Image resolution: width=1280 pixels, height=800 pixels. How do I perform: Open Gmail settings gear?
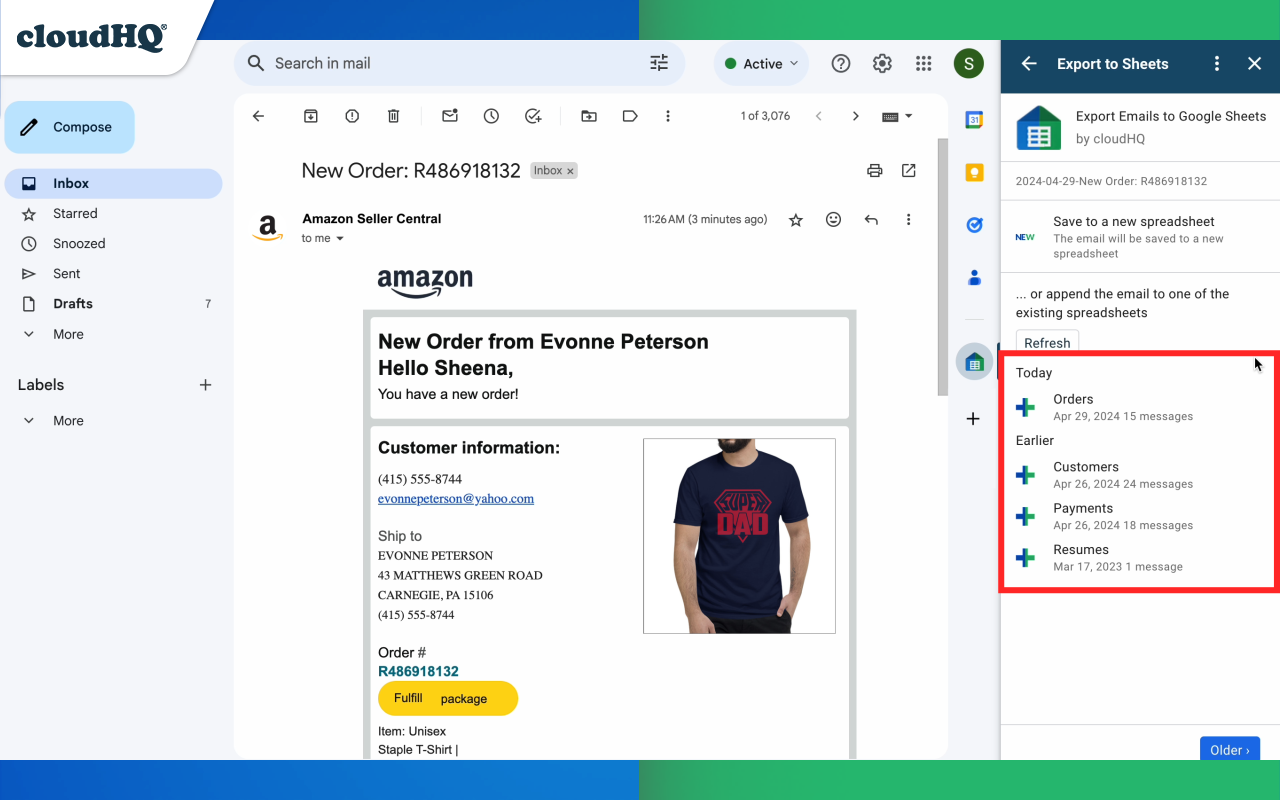882,63
